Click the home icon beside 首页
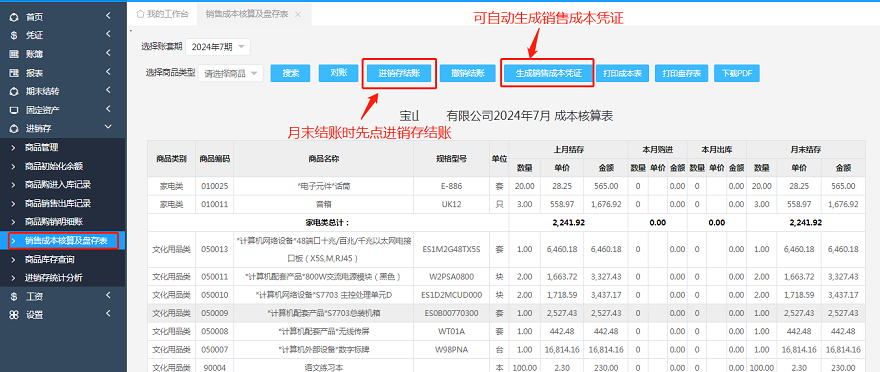Image resolution: width=880 pixels, height=372 pixels. [14, 17]
